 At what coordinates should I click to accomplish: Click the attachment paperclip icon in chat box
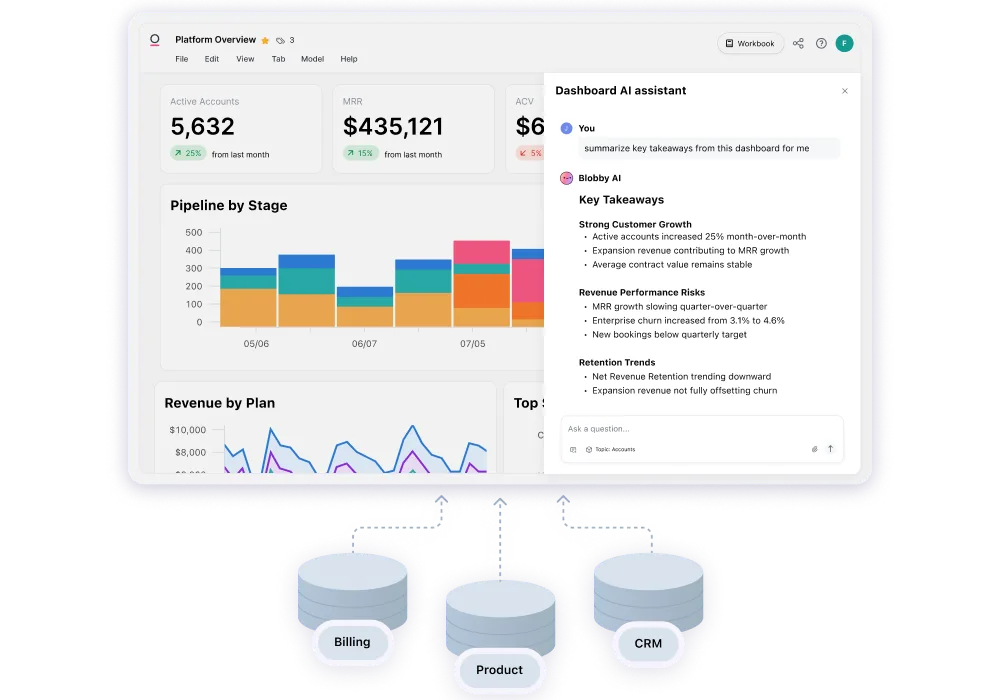click(814, 449)
